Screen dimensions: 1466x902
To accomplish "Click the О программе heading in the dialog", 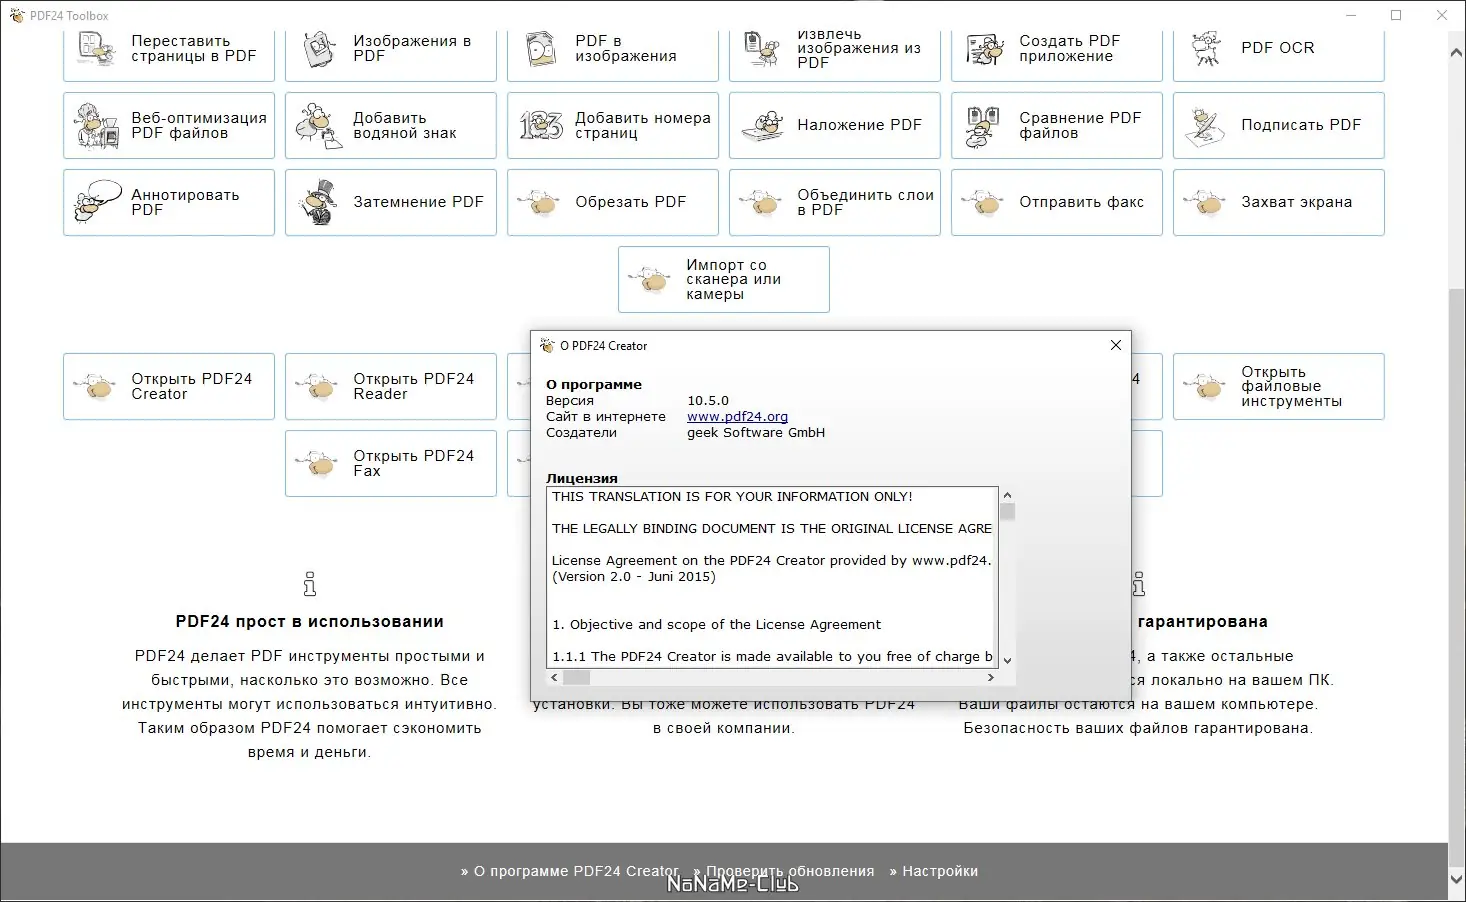I will point(594,385).
